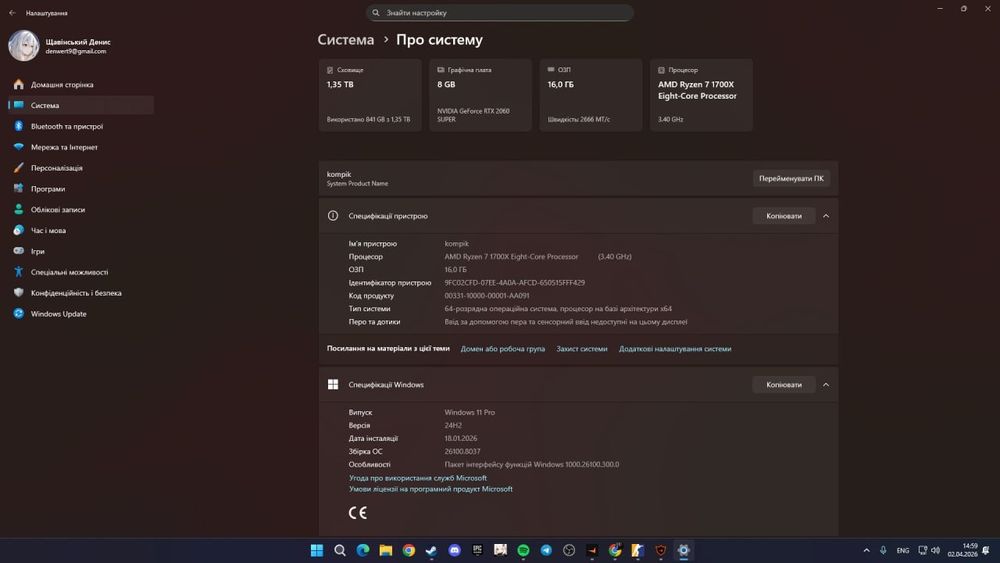Open OBS Studio from the taskbar

569,550
